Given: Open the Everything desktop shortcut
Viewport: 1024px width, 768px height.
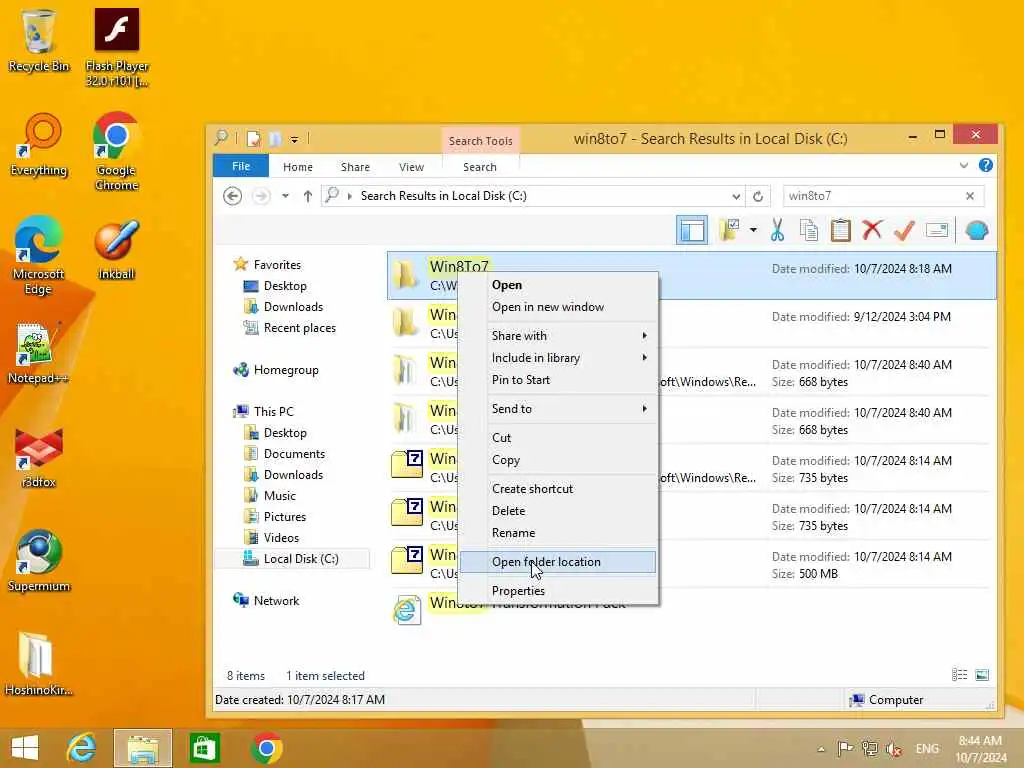Looking at the screenshot, I should [x=39, y=145].
